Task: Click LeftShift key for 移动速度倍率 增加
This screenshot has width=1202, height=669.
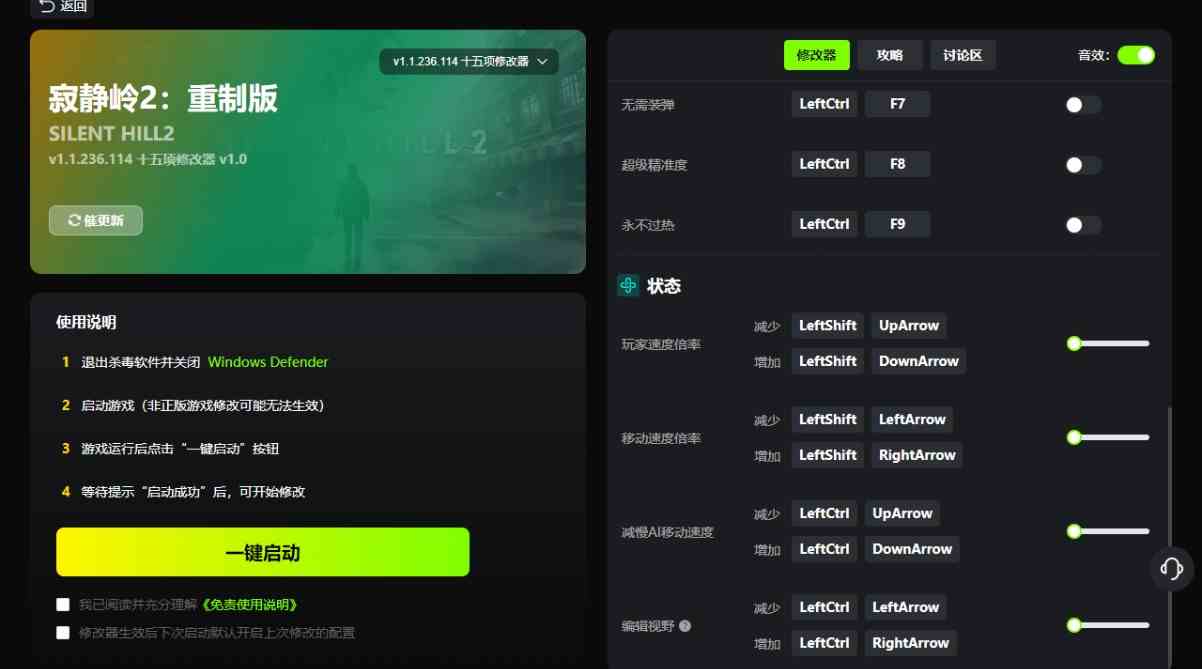Action: pyautogui.click(x=828, y=455)
